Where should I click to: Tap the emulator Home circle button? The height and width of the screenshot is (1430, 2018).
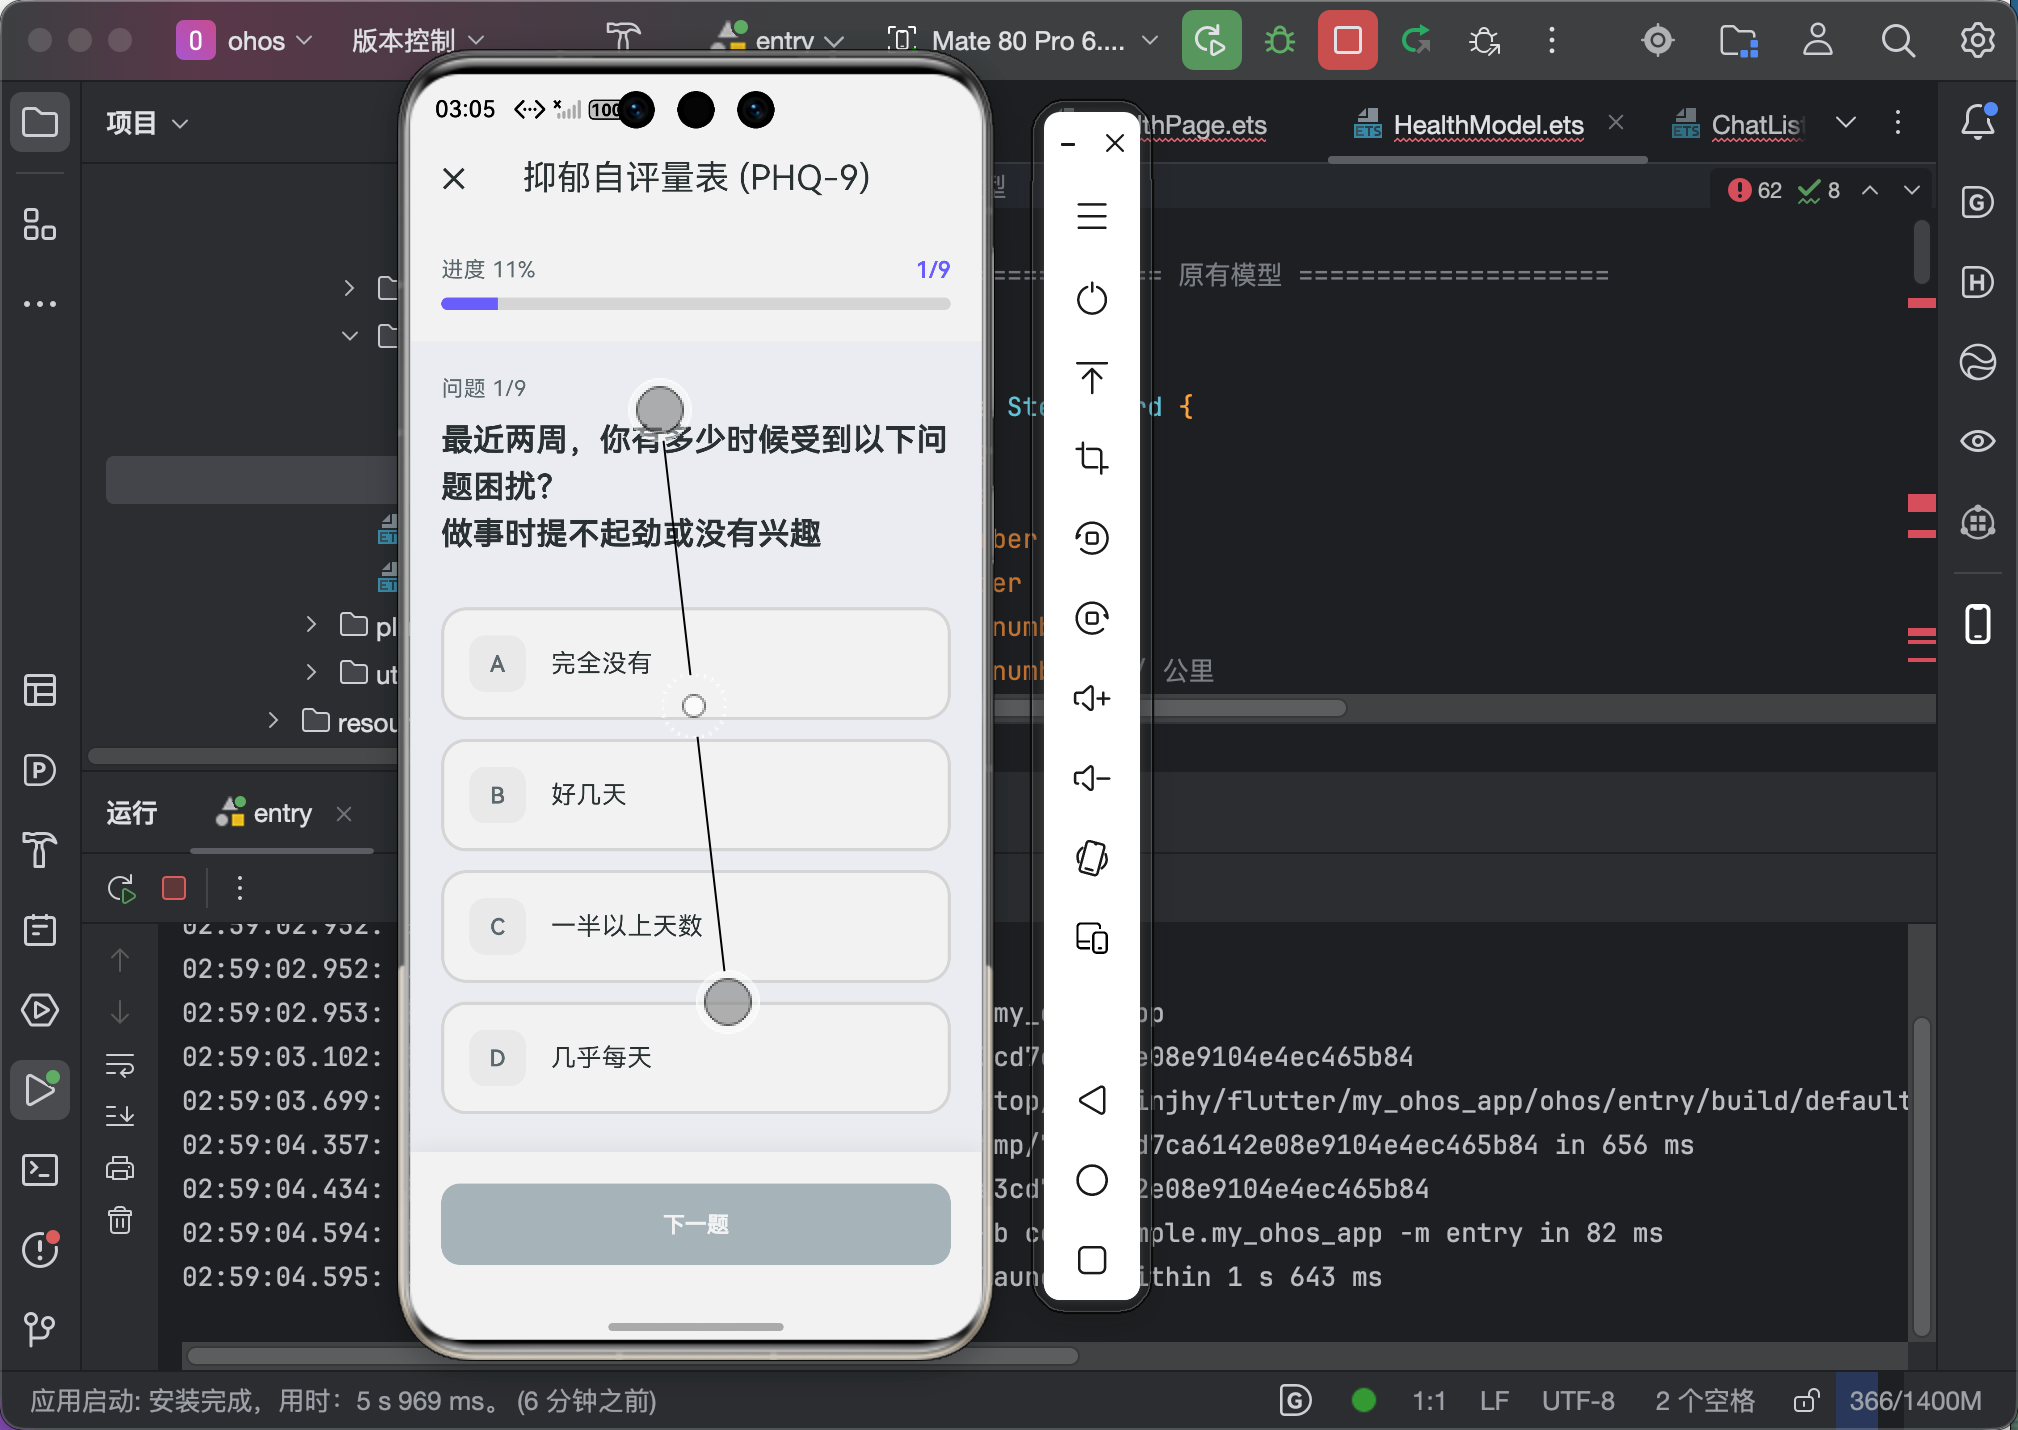(x=1092, y=1180)
